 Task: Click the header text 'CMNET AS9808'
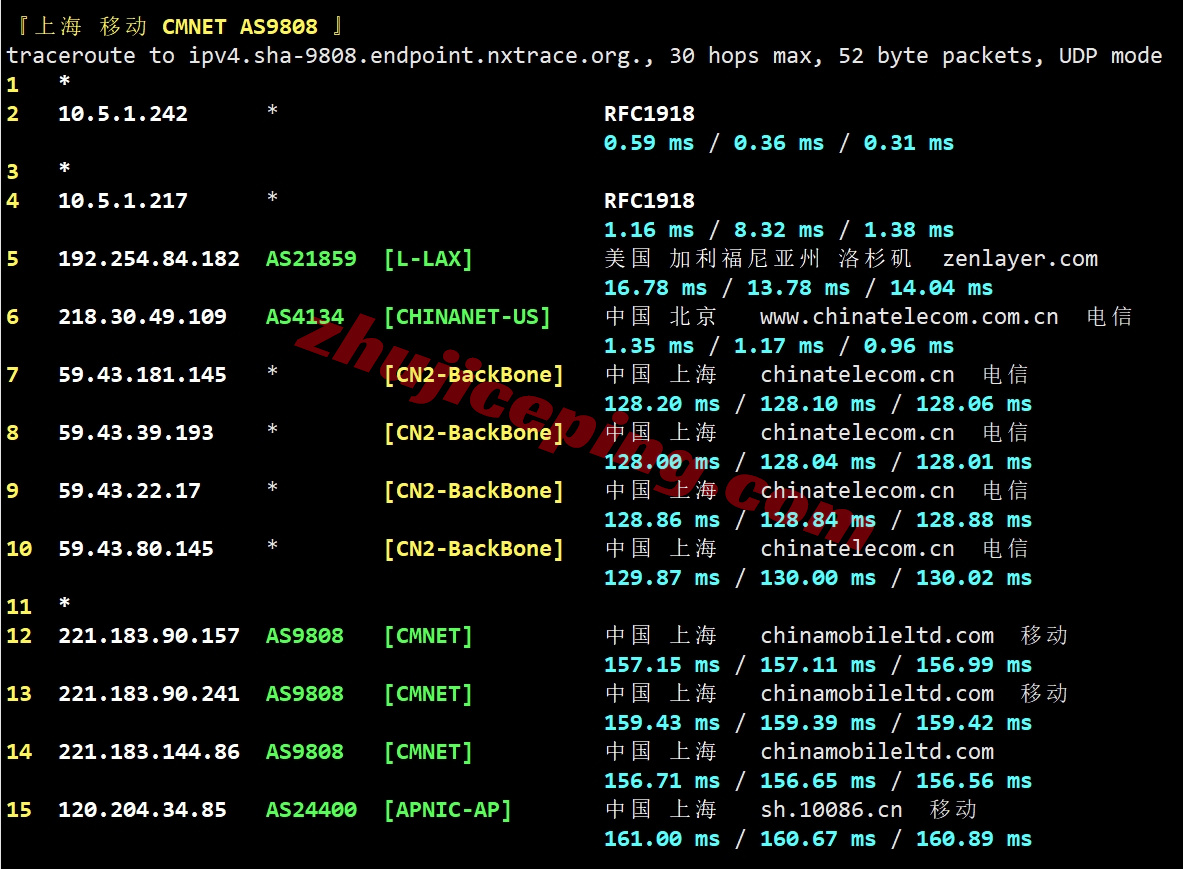pos(240,26)
